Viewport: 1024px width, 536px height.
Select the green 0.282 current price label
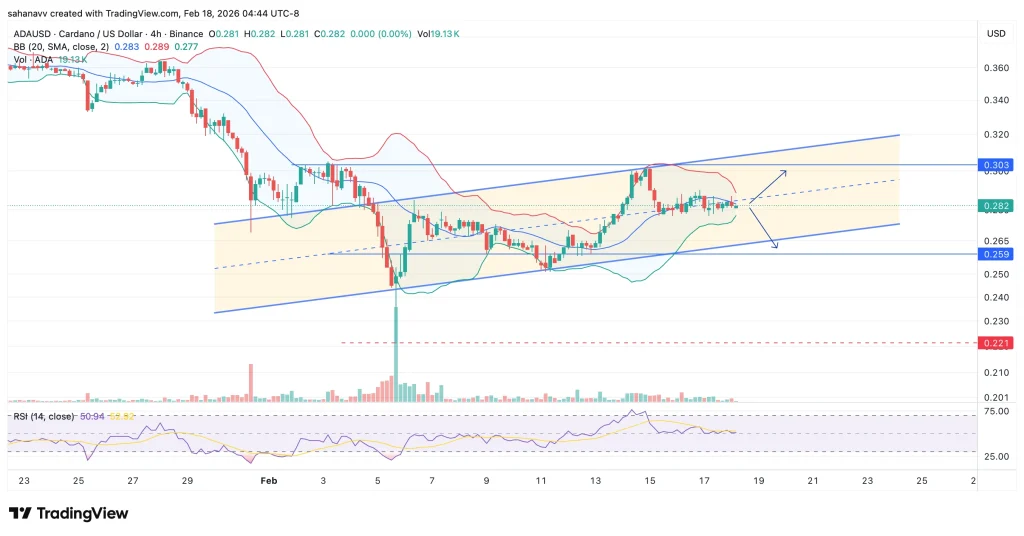pos(997,206)
